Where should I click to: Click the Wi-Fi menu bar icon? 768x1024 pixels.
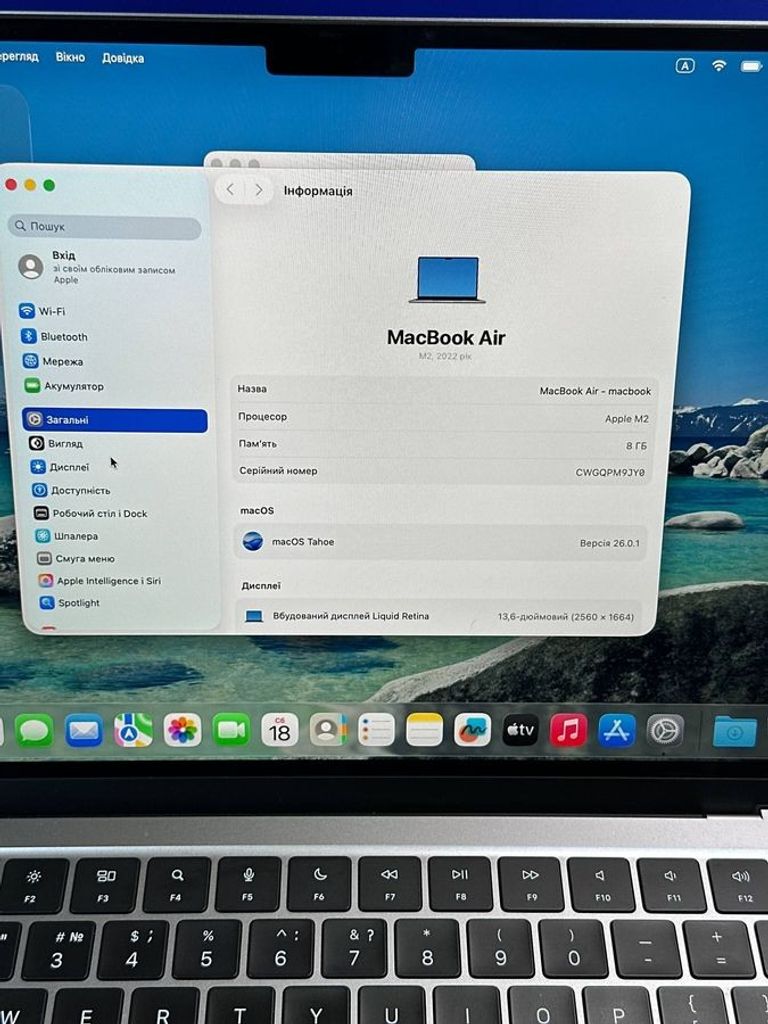[x=719, y=65]
